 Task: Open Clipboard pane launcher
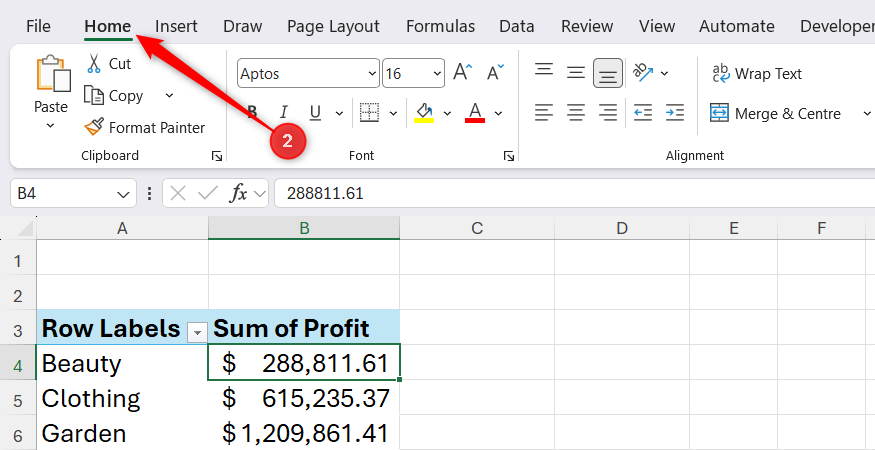pos(217,156)
